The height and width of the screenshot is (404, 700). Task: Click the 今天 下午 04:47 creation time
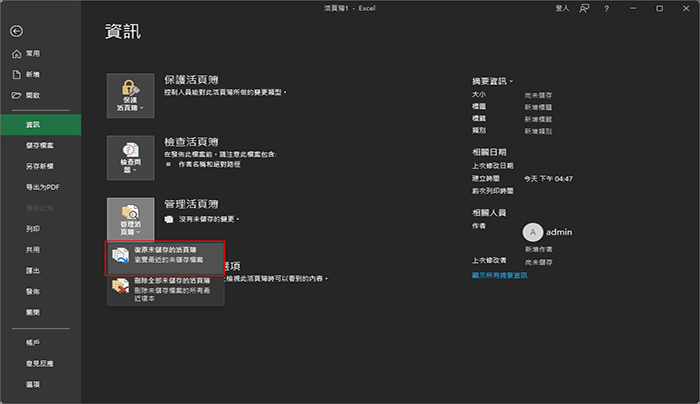coord(548,179)
